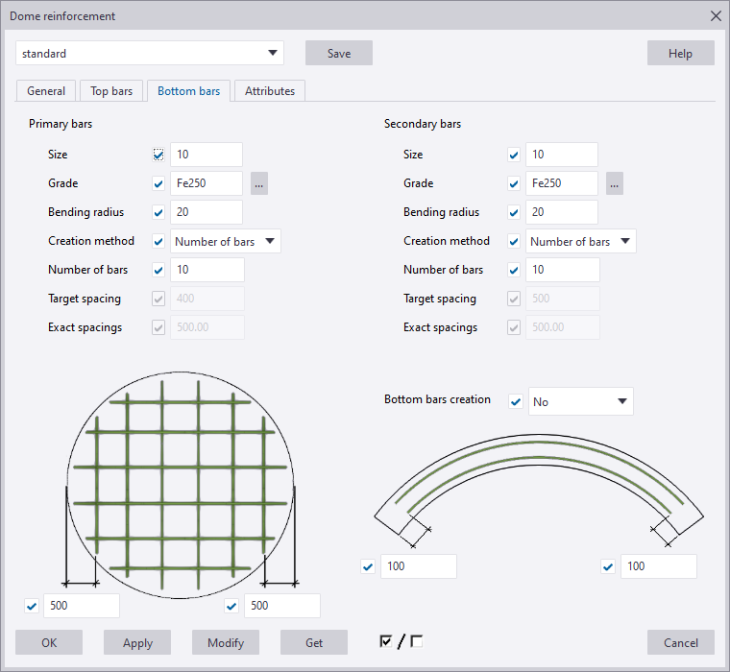This screenshot has height=672, width=730.
Task: Open the Bottom bars creation dropdown
Action: point(580,401)
